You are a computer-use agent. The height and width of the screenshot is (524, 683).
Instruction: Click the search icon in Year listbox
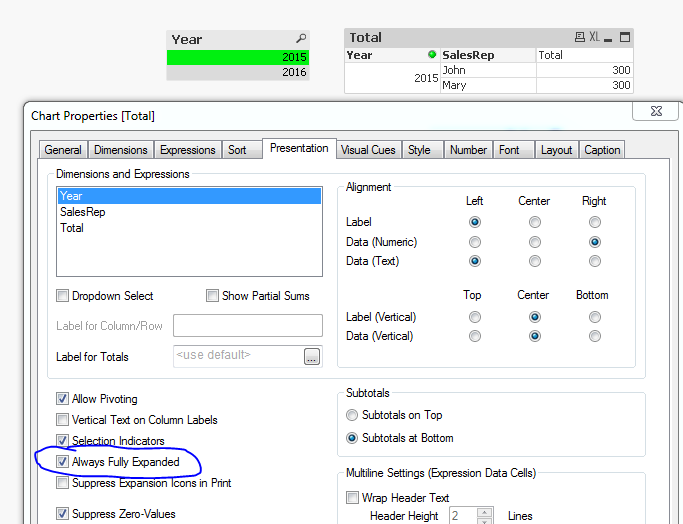tap(301, 39)
